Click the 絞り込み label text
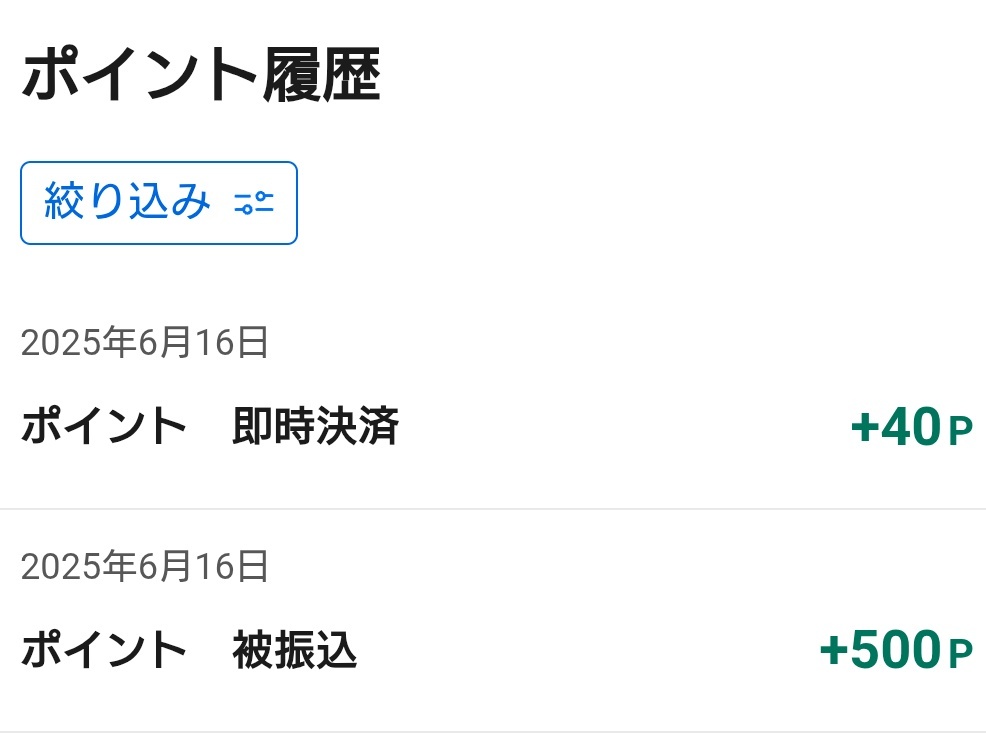The width and height of the screenshot is (986, 743). (x=127, y=202)
